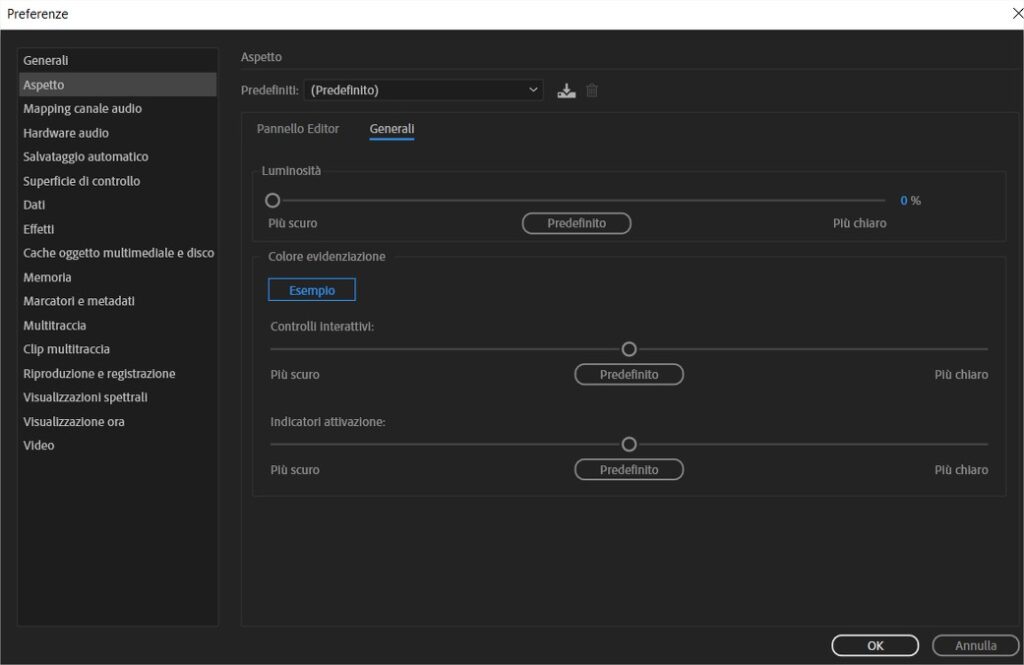The image size is (1024, 665).
Task: Reset Luminosità using the Predefinito button
Action: pyautogui.click(x=578, y=223)
